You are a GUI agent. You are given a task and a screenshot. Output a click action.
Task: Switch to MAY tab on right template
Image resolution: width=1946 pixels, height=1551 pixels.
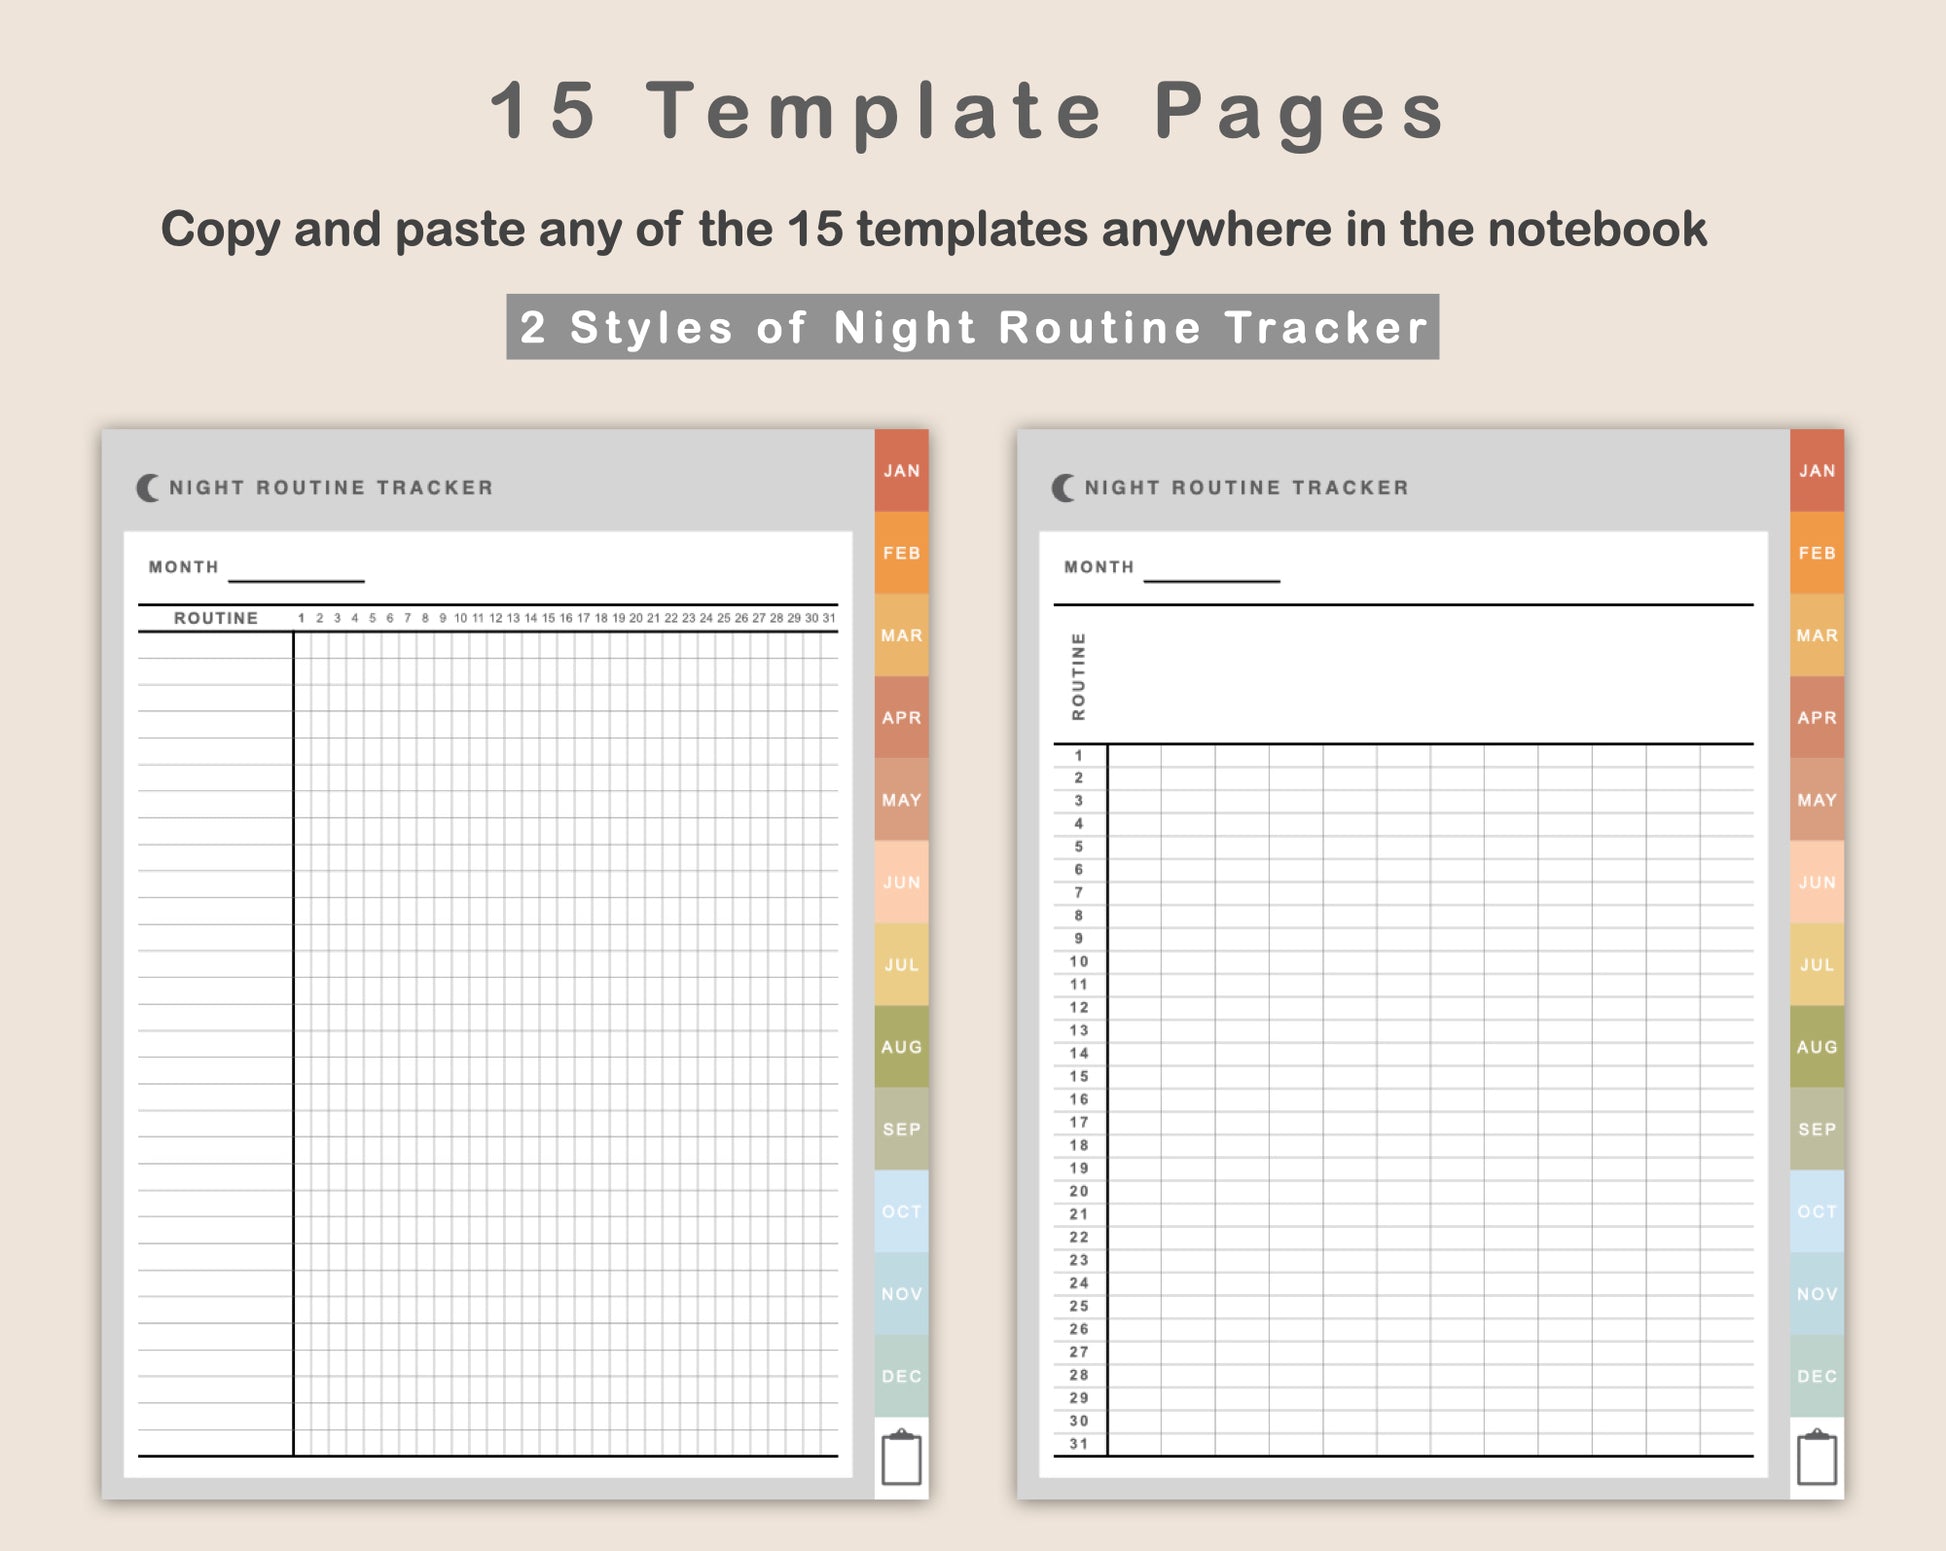pyautogui.click(x=1817, y=800)
